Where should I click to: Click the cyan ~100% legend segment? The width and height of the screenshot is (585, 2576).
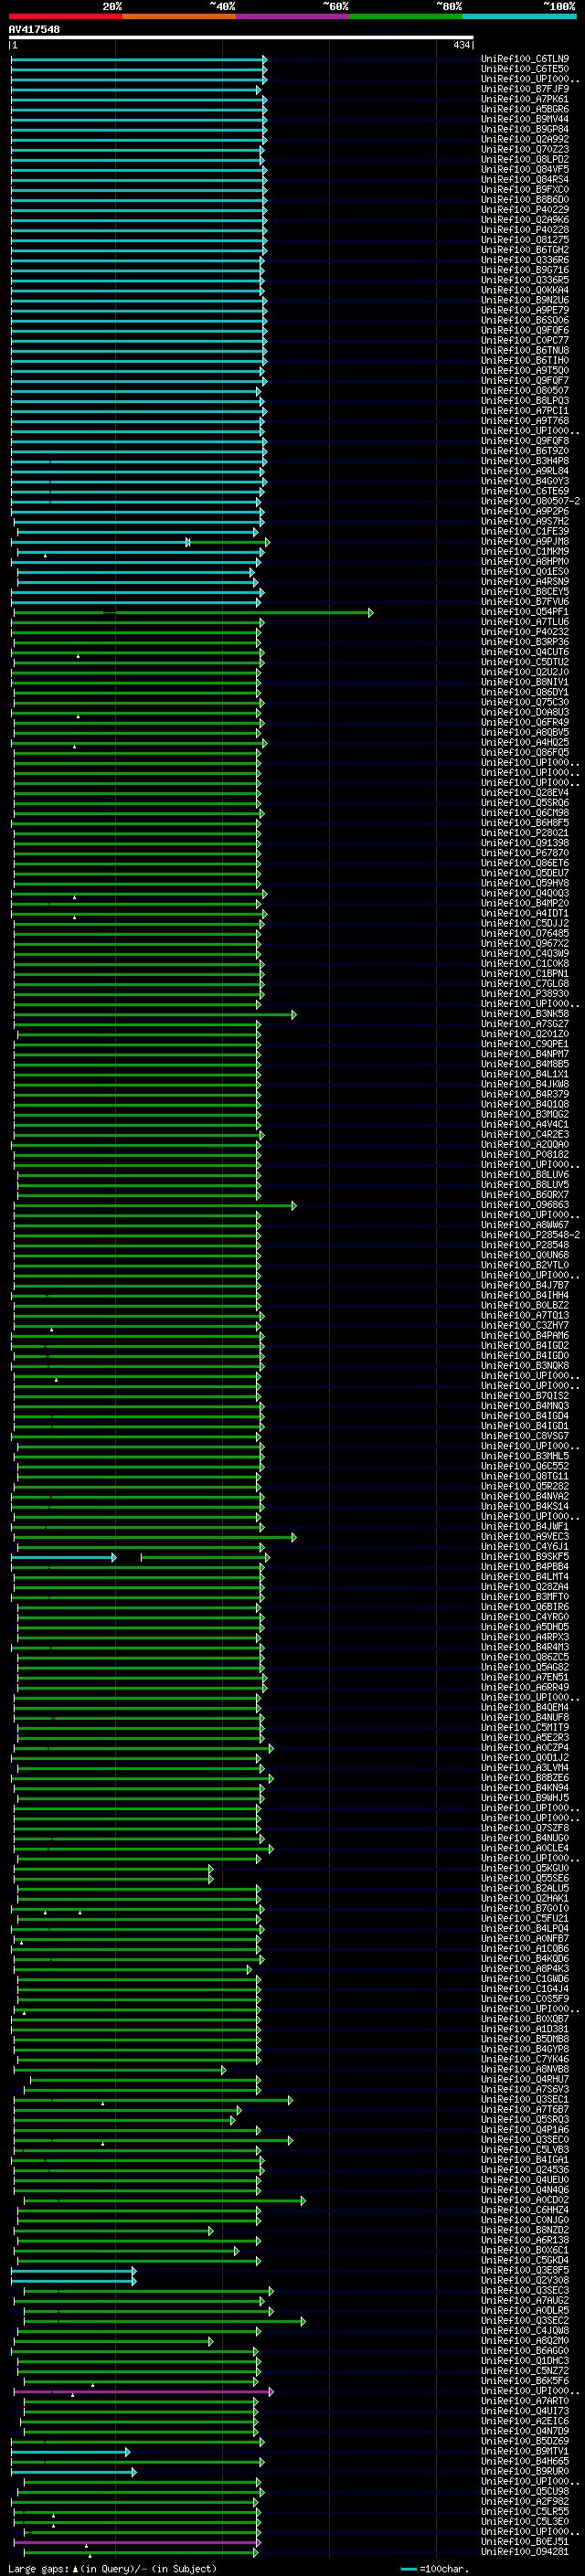pos(520,16)
